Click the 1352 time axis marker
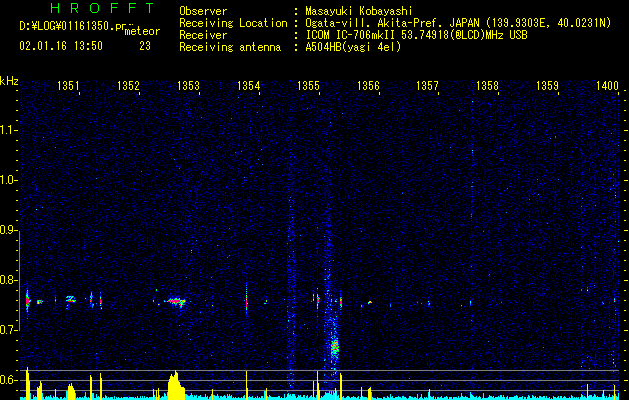The image size is (629, 400). point(128,85)
